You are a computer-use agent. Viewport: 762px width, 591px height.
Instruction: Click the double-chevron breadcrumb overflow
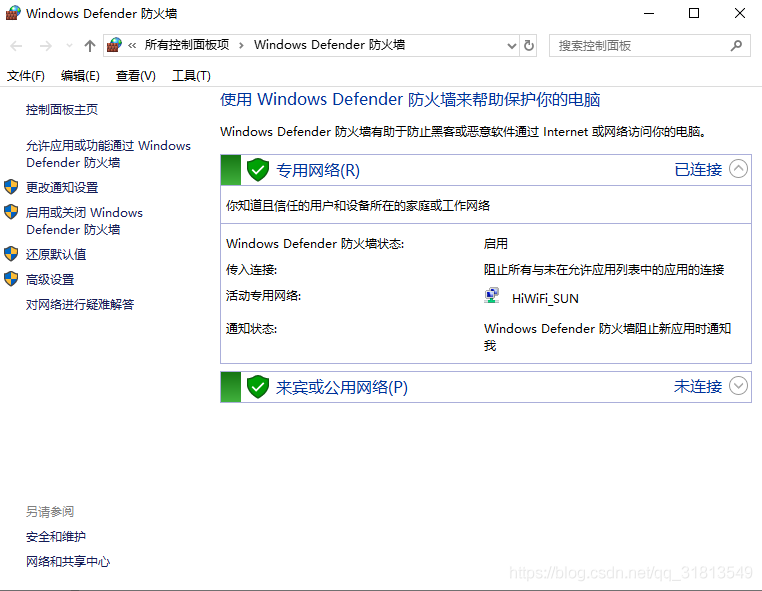pyautogui.click(x=132, y=46)
